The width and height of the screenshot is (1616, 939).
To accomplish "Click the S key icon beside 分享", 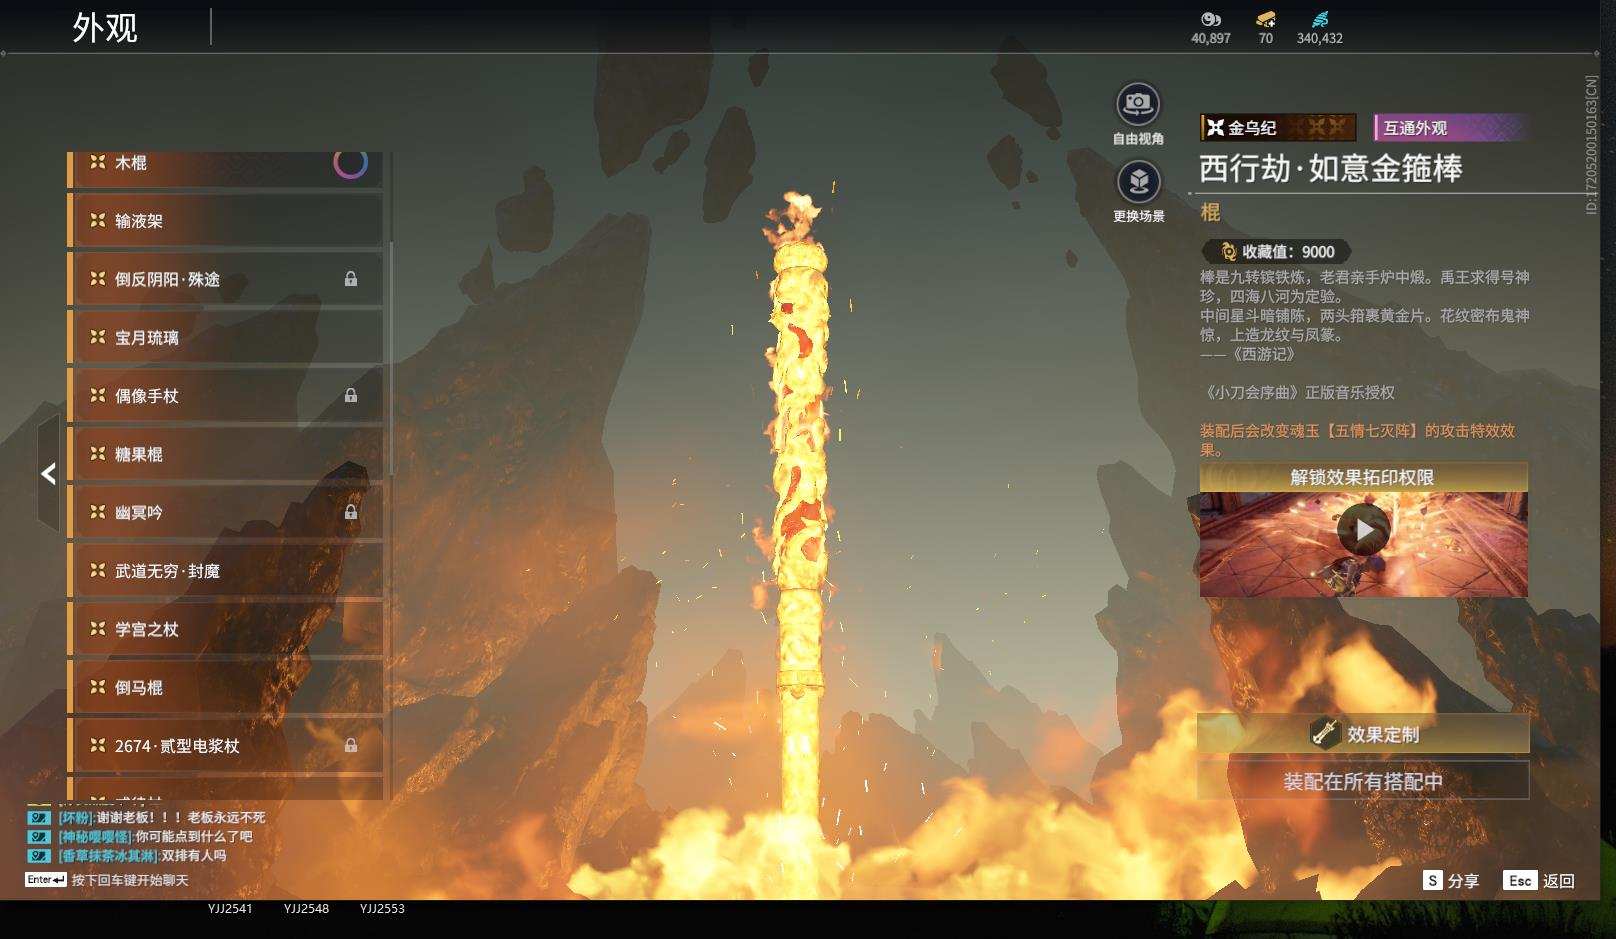I will click(1433, 880).
